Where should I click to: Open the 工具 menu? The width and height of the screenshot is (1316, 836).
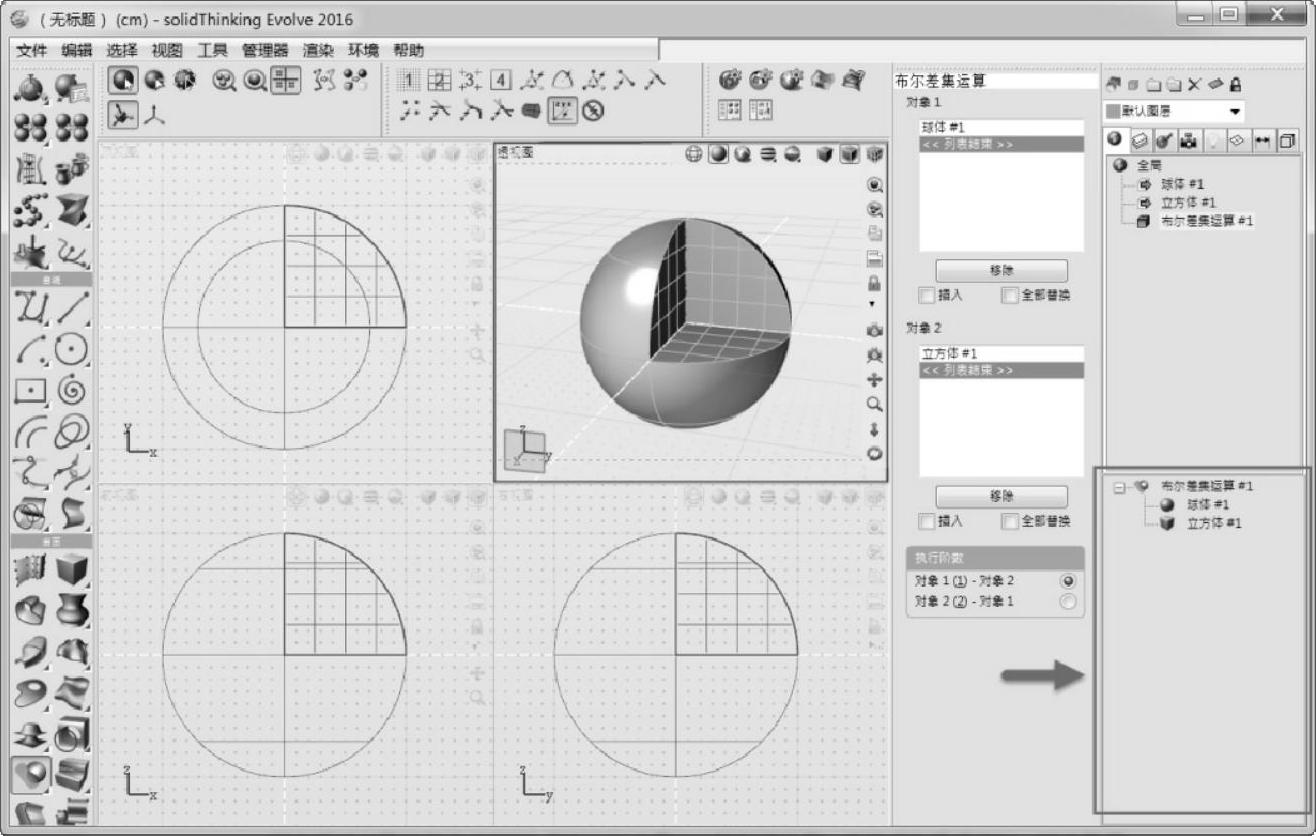pyautogui.click(x=212, y=50)
